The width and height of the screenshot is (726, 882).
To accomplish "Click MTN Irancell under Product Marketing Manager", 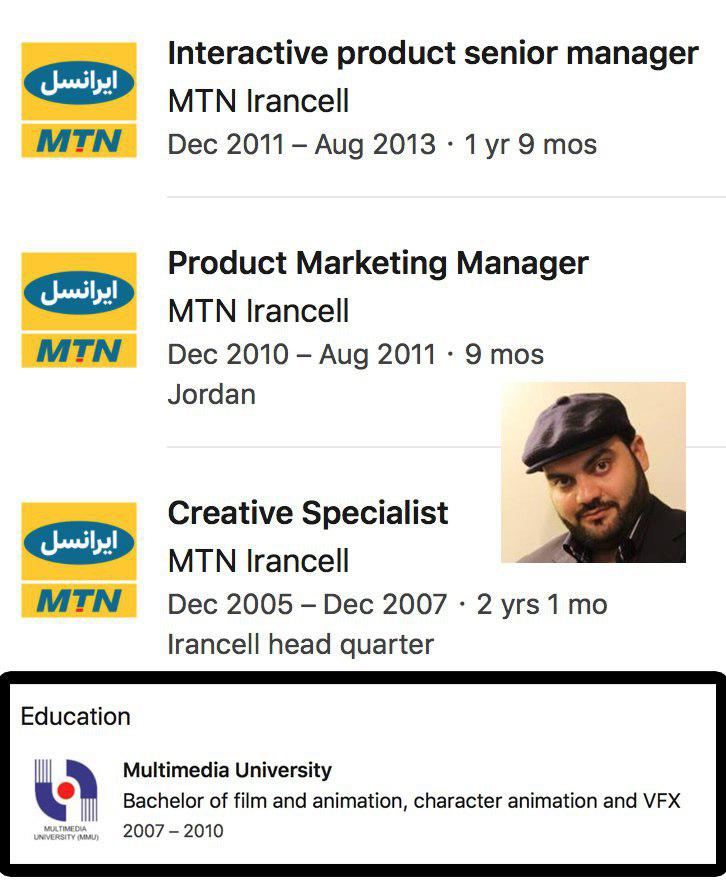I will 258,311.
